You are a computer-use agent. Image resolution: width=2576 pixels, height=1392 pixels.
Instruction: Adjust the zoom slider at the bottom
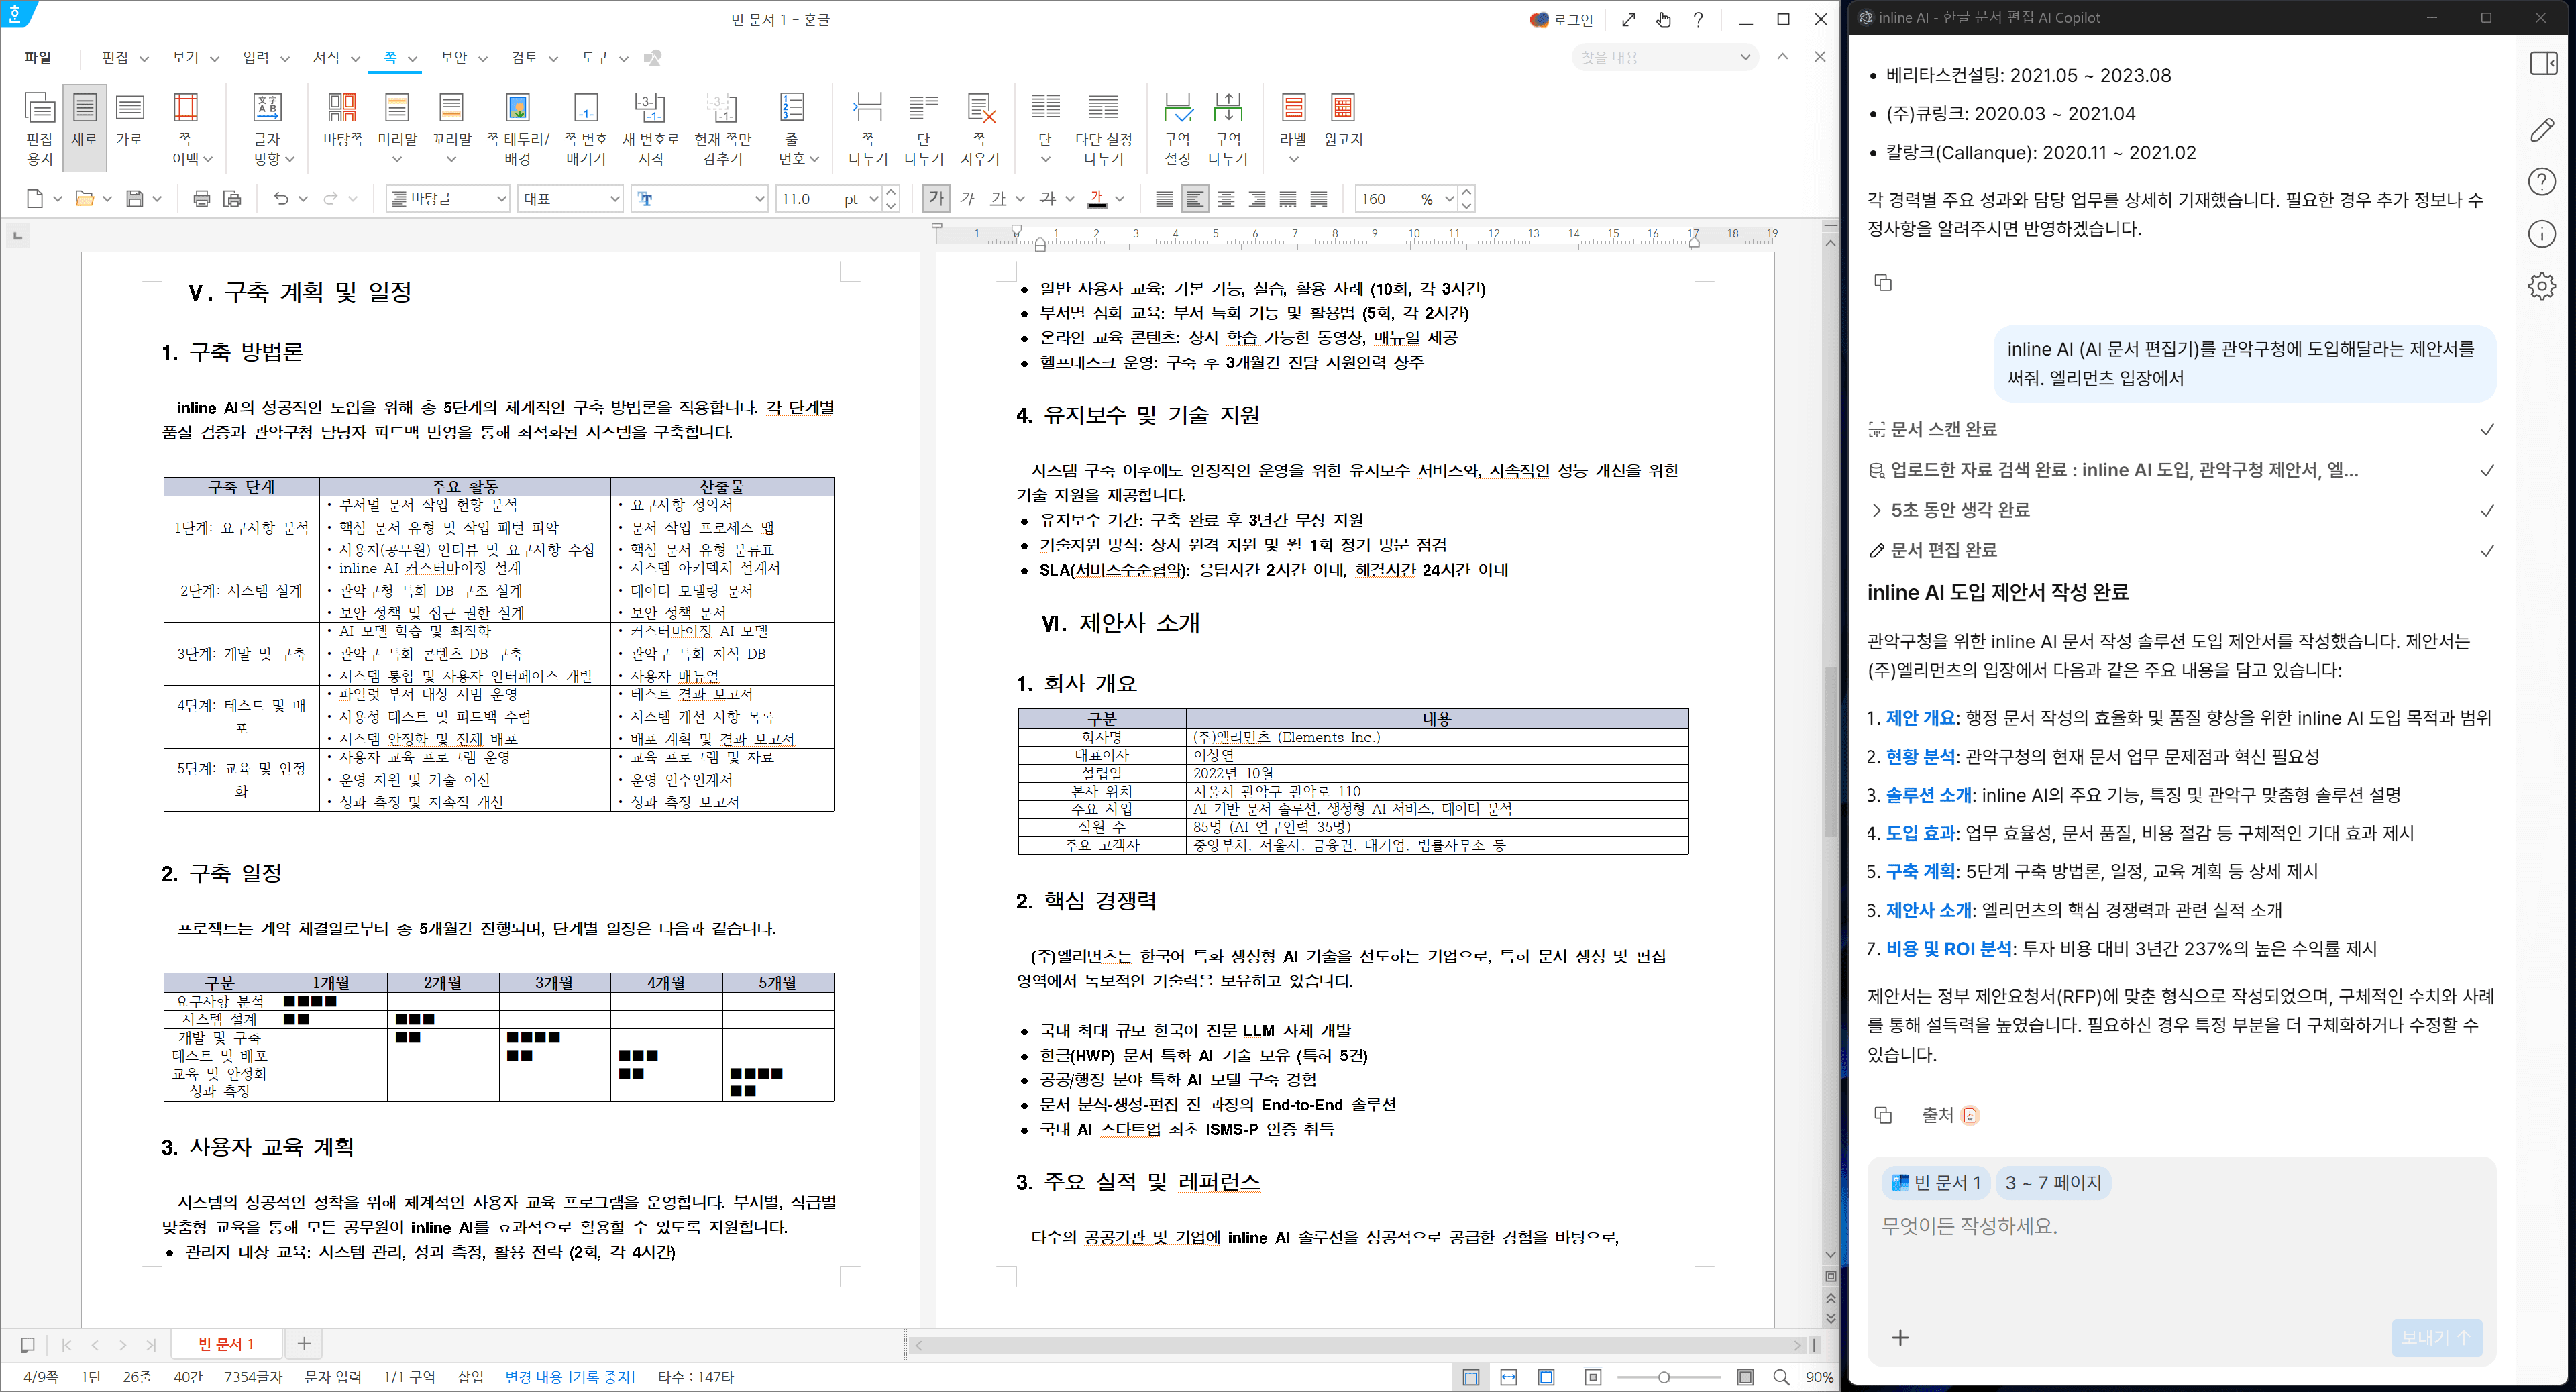point(1663,1376)
